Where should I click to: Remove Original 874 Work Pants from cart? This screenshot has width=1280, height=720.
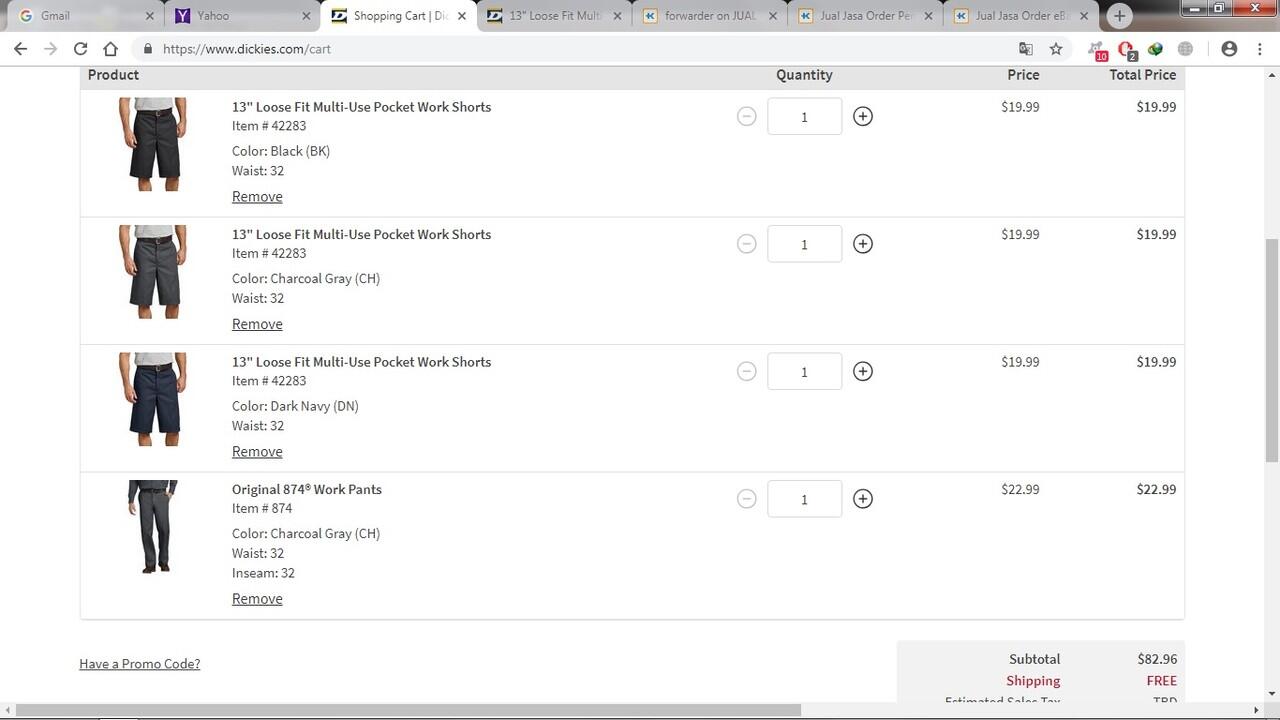tap(257, 599)
